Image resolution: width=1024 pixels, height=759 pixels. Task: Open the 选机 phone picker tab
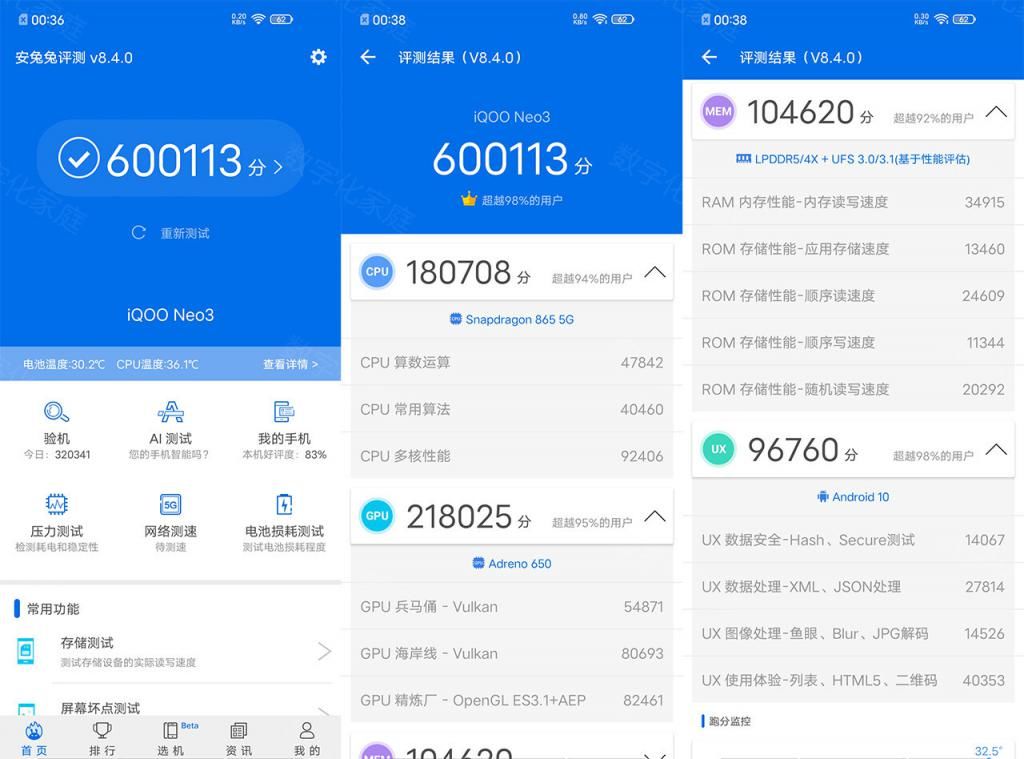click(x=170, y=738)
